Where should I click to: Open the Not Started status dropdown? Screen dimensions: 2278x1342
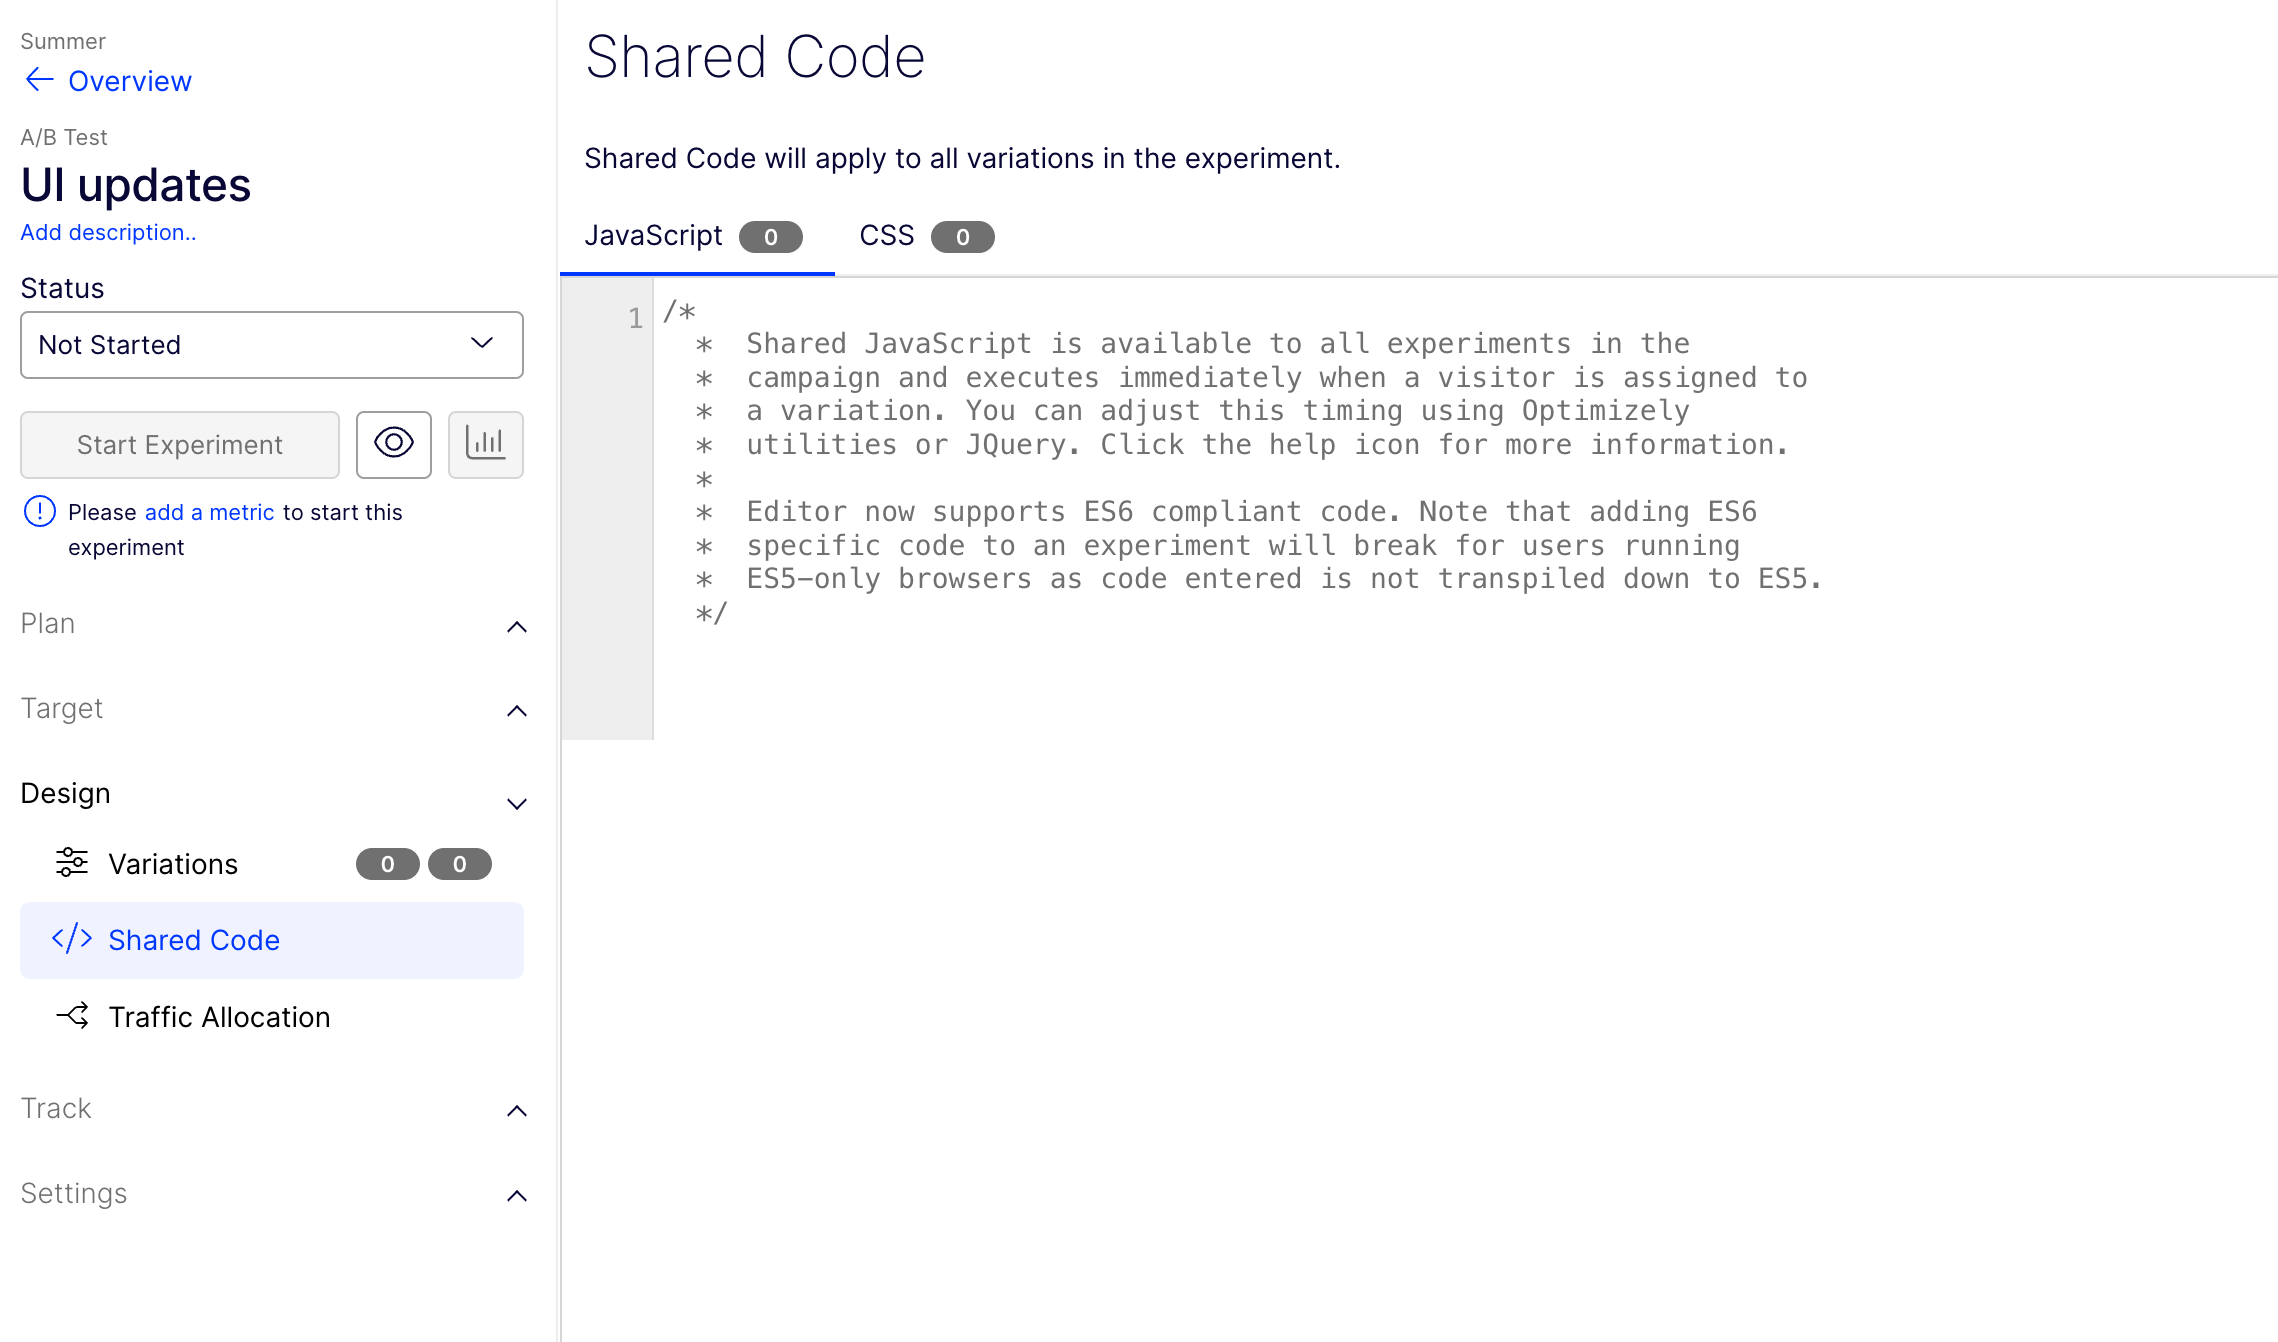pos(271,345)
